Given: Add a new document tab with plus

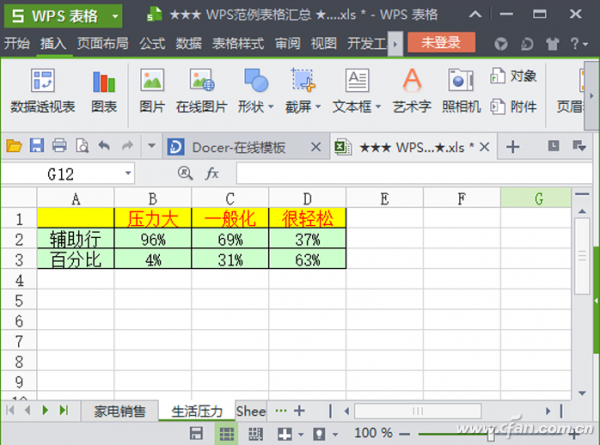Looking at the screenshot, I should pos(513,147).
